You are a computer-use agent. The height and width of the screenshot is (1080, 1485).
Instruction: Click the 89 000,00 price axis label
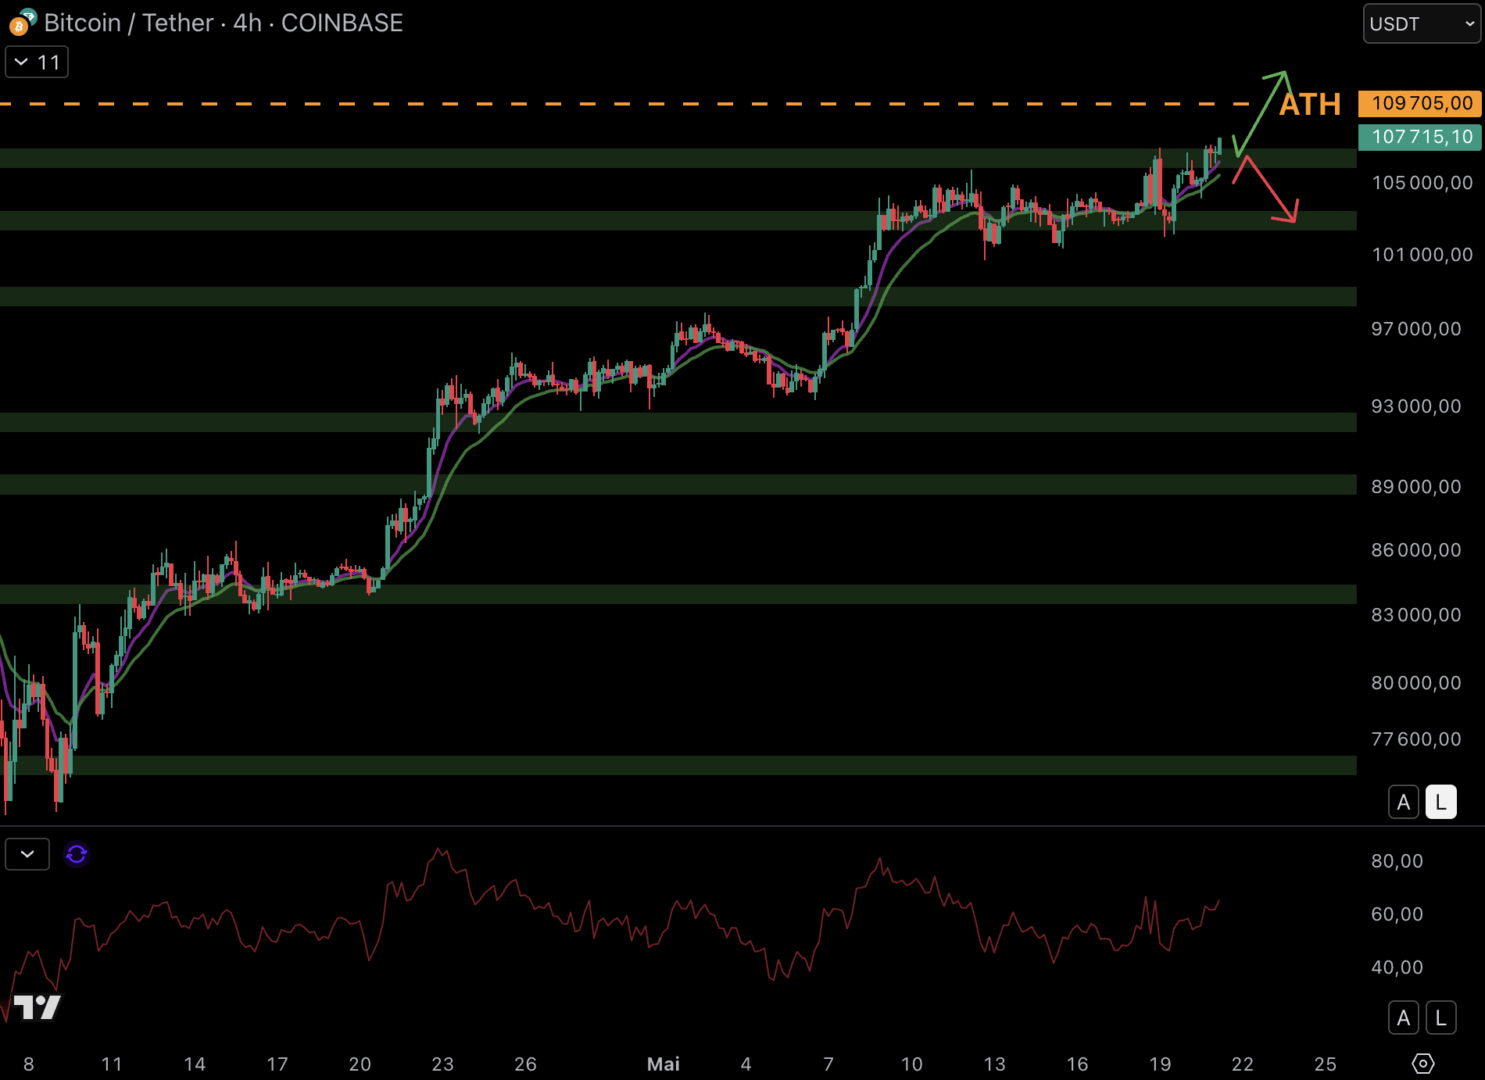(x=1416, y=487)
